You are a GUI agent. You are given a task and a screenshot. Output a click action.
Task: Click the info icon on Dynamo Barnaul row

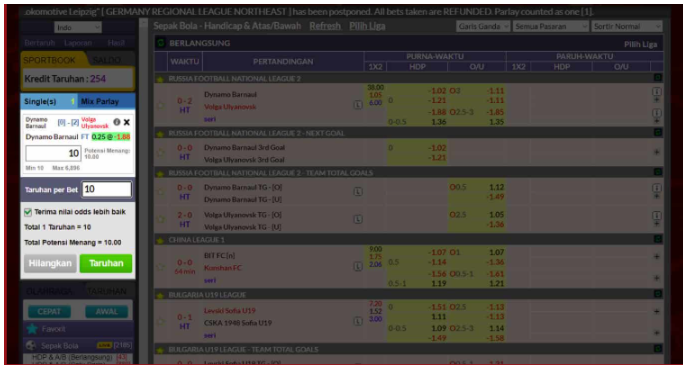[x=656, y=91]
